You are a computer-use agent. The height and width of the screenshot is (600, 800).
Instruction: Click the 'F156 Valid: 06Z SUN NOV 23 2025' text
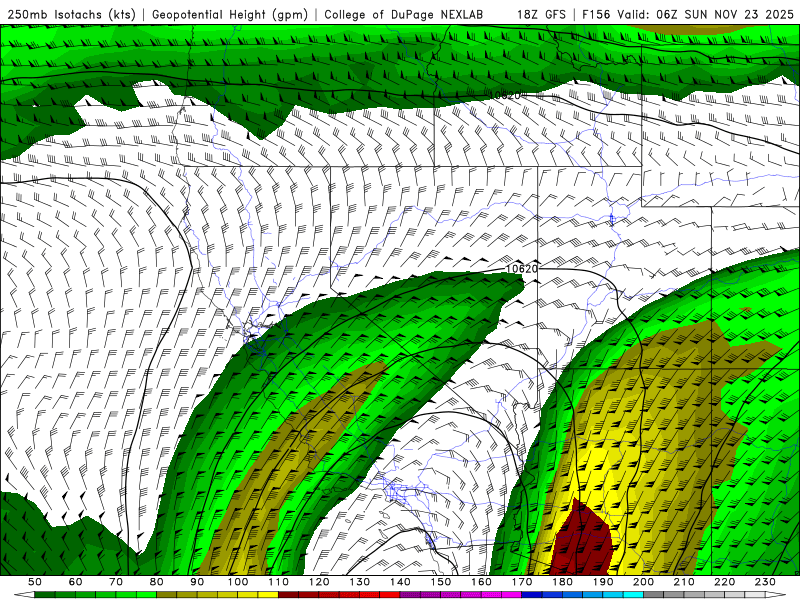pyautogui.click(x=687, y=15)
